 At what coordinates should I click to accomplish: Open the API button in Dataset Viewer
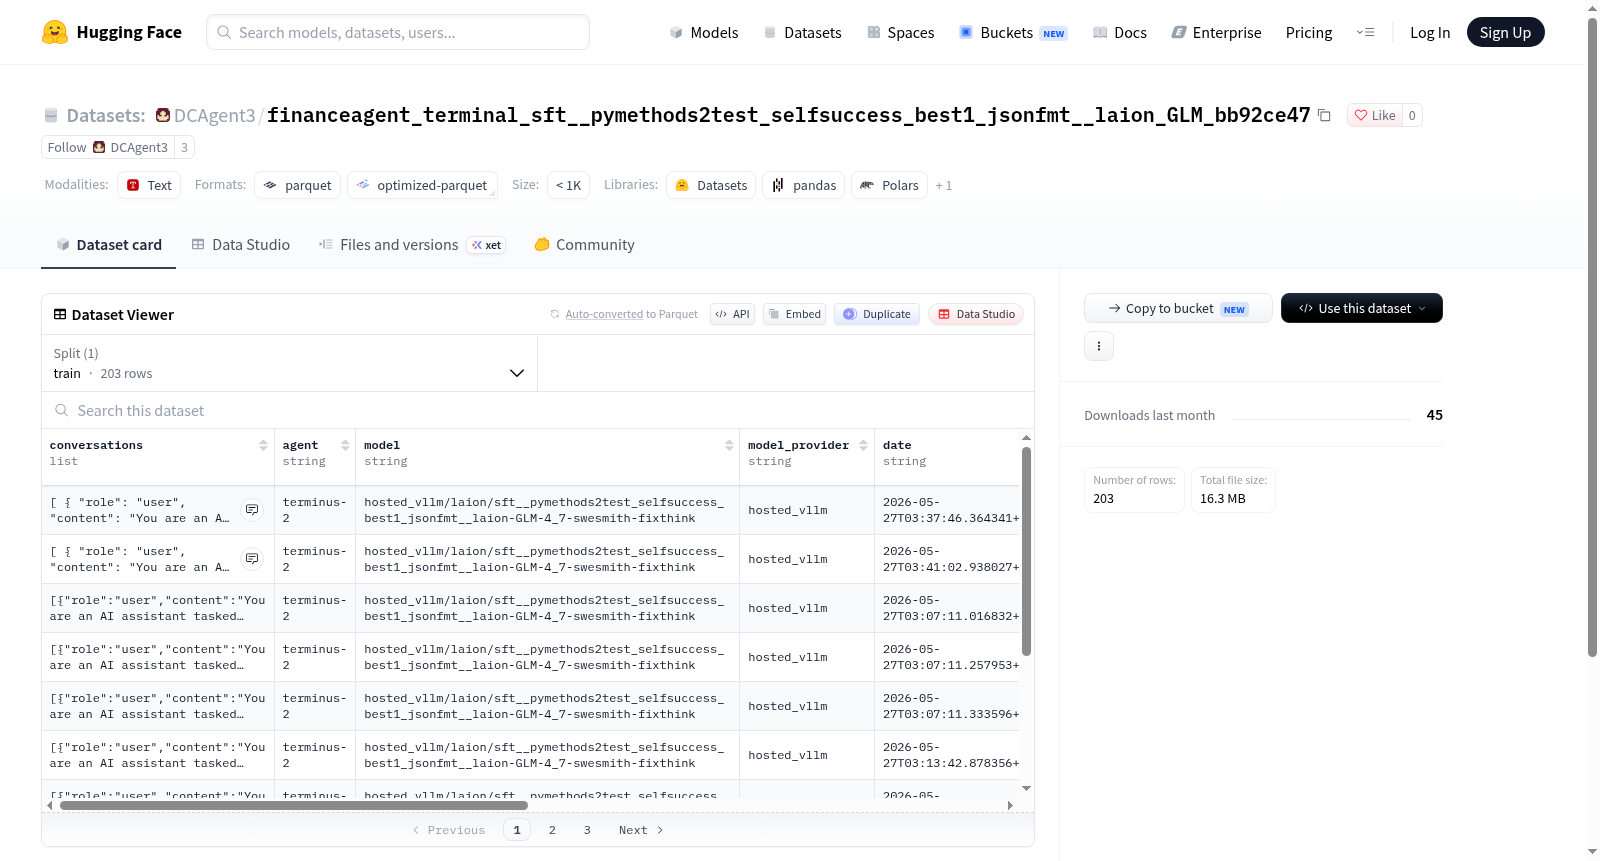point(732,314)
